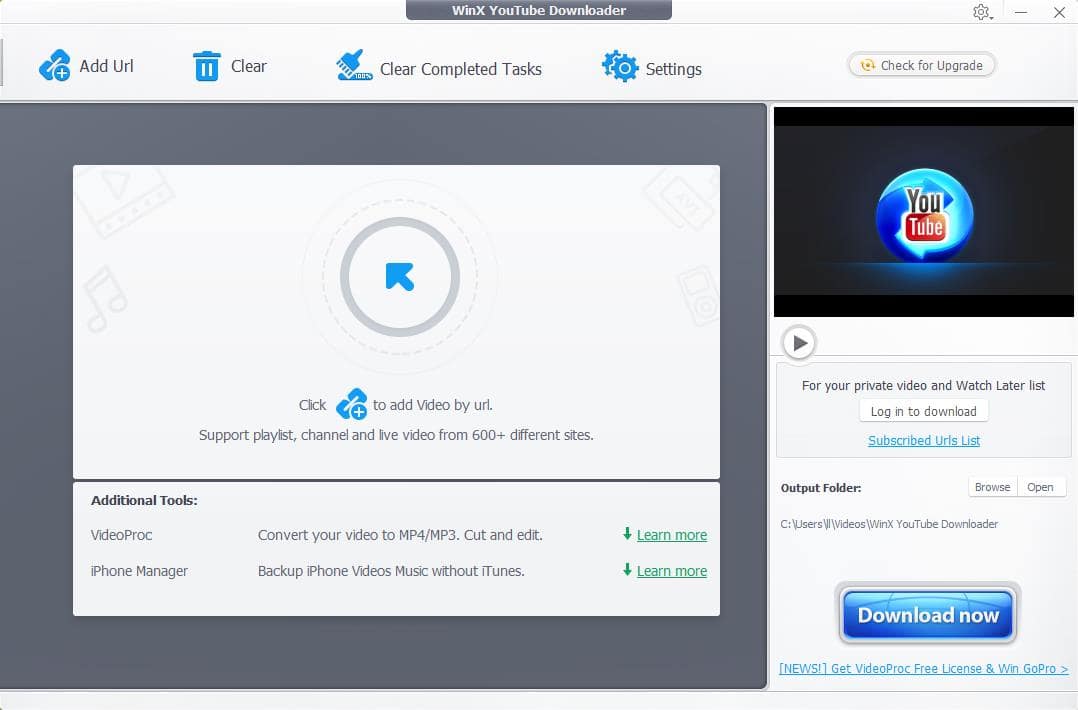Click the small cloud icon in the instruction text
1078x710 pixels.
coord(351,405)
